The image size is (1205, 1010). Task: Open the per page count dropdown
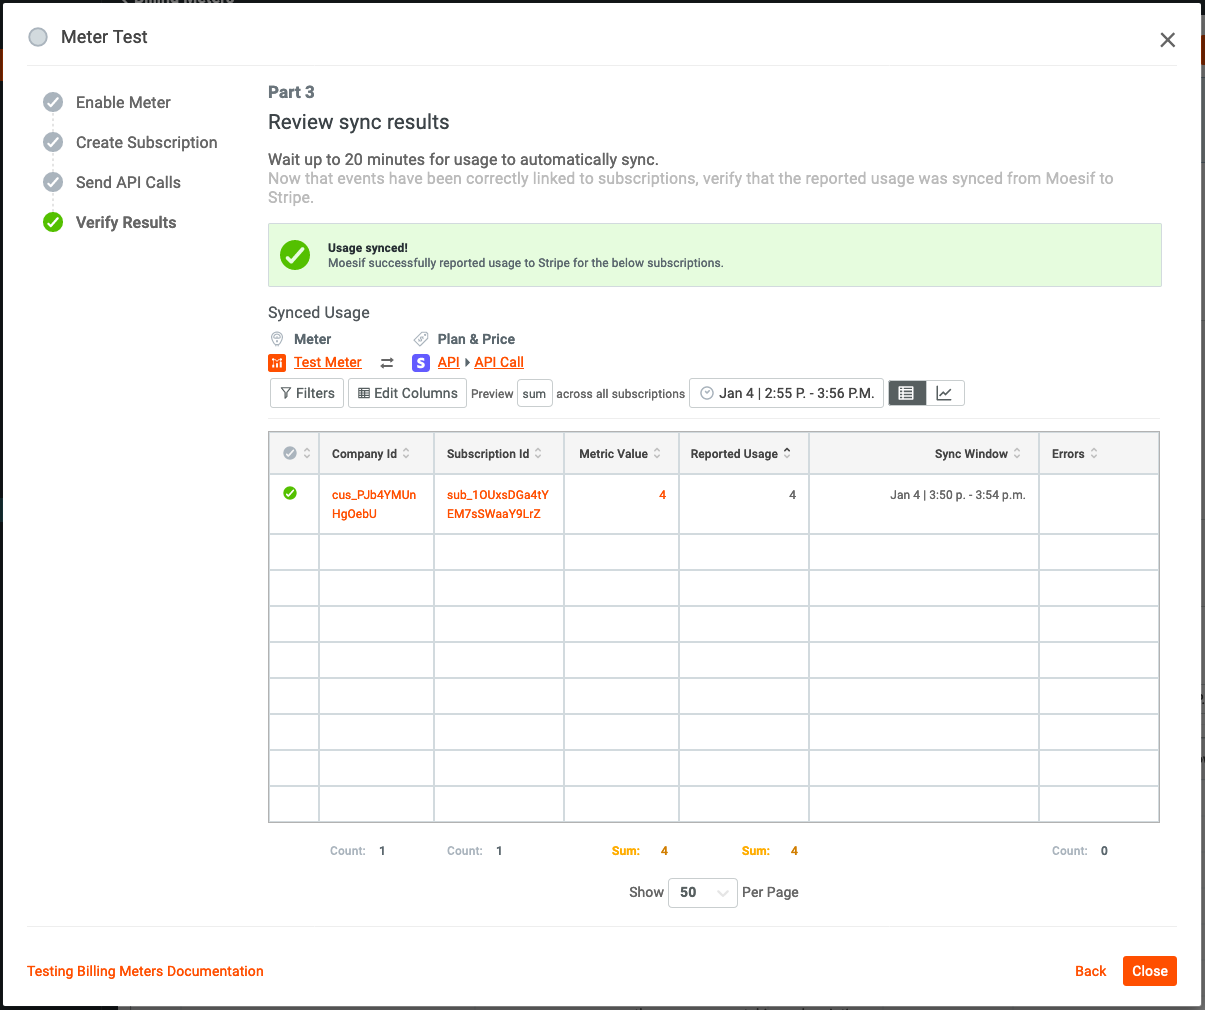pyautogui.click(x=702, y=892)
